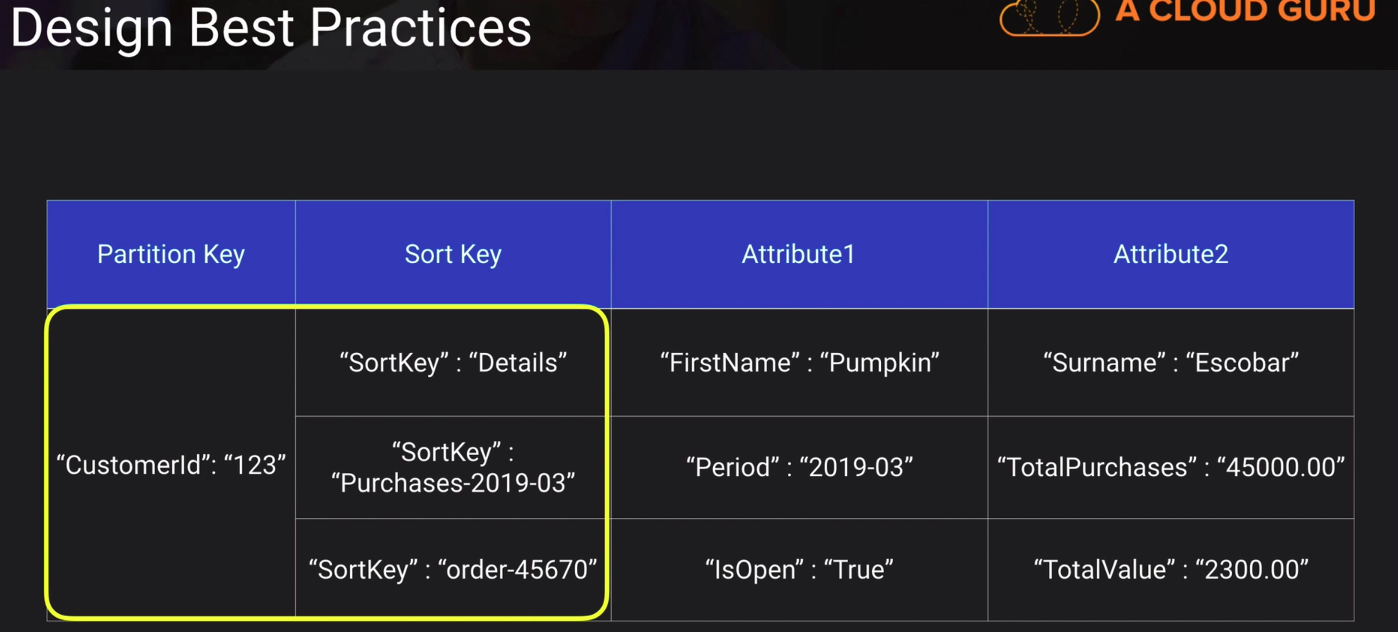Click the TotalPurchases 45000.00 cell

(1170, 467)
